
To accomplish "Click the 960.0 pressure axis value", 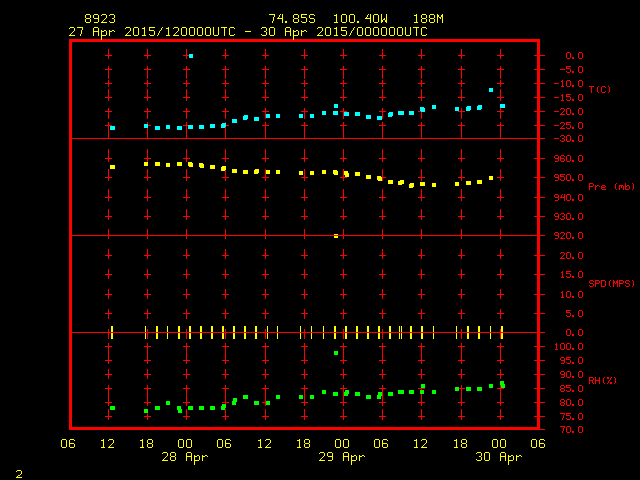I will point(569,158).
